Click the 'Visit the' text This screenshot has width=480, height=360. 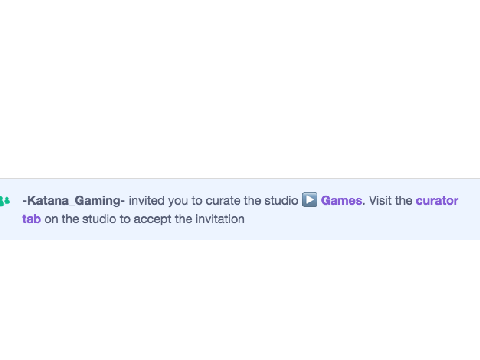click(391, 201)
